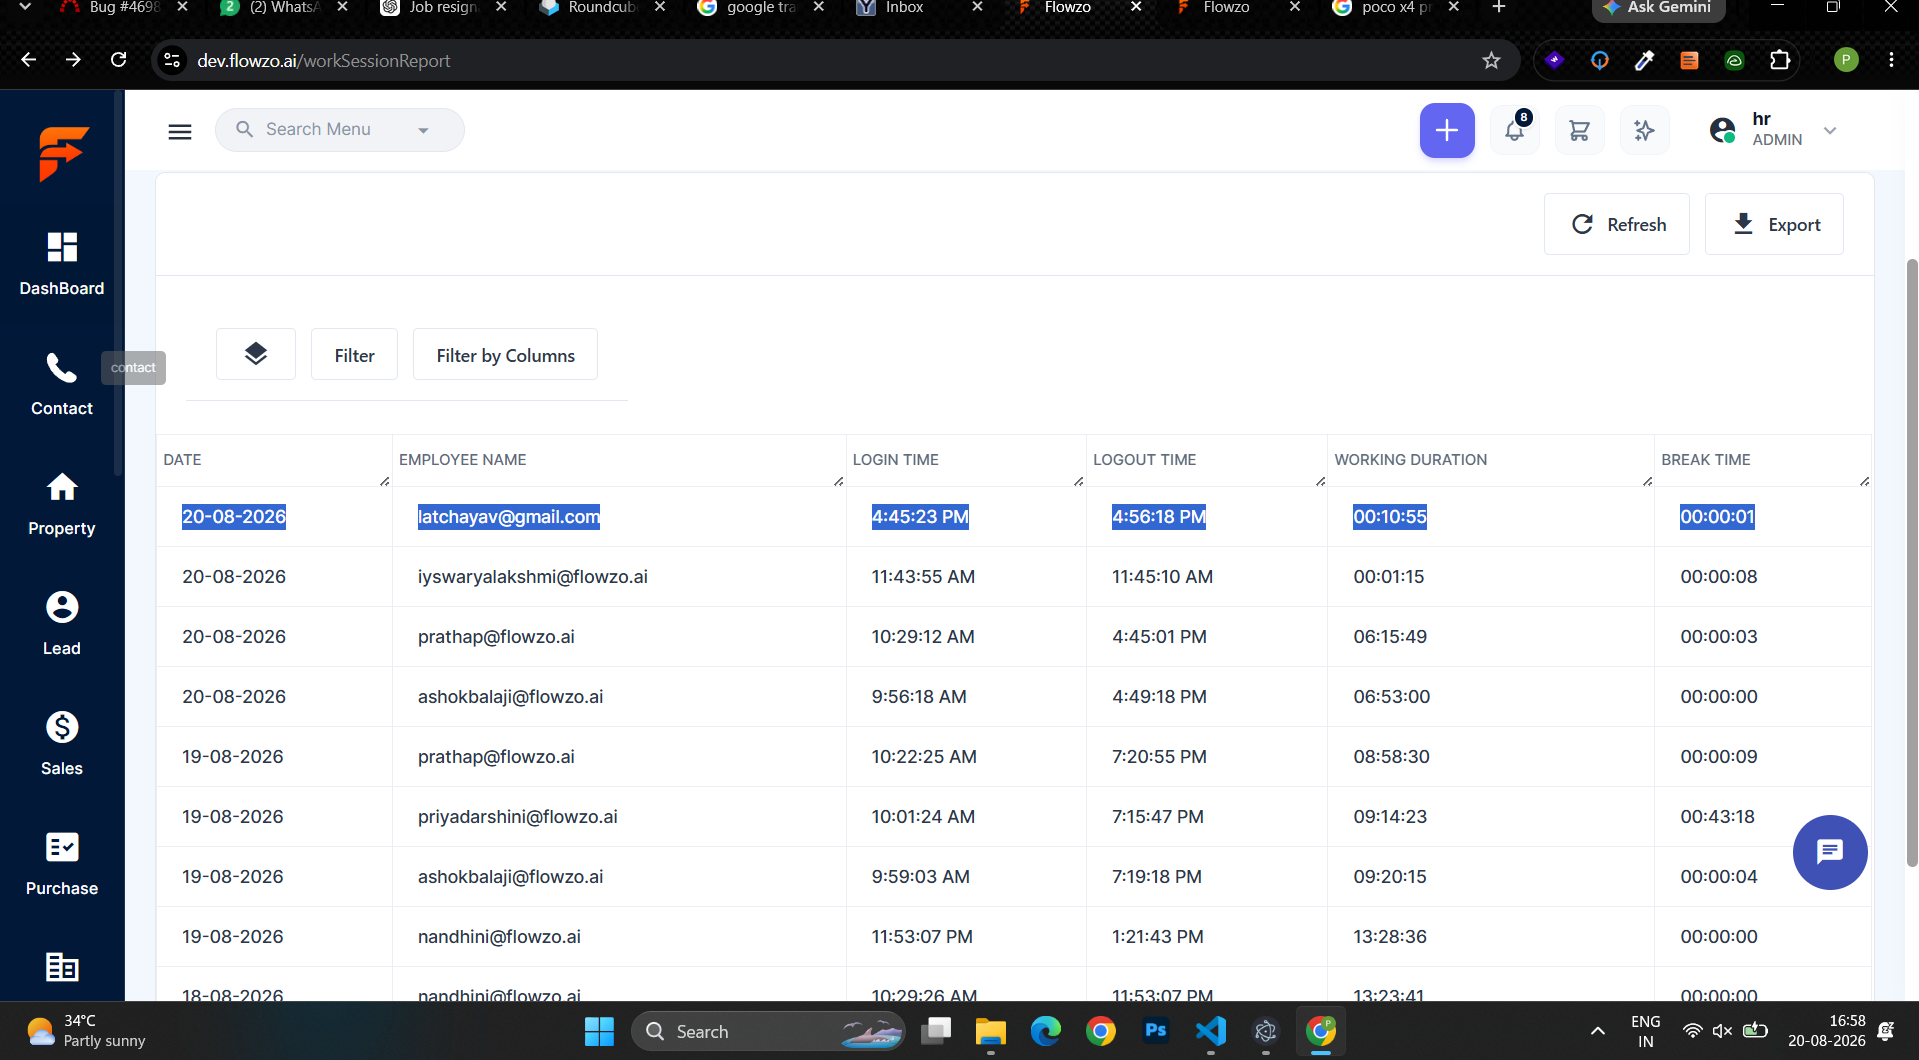Go to the Property module
The width and height of the screenshot is (1919, 1060).
pyautogui.click(x=62, y=504)
